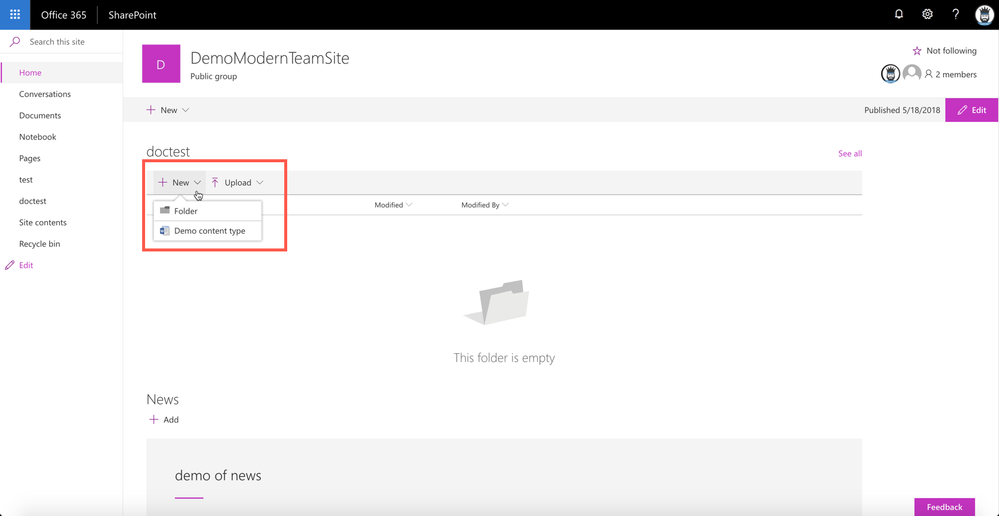Click the doctest web part heading
Image resolution: width=999 pixels, height=516 pixels.
coord(168,152)
